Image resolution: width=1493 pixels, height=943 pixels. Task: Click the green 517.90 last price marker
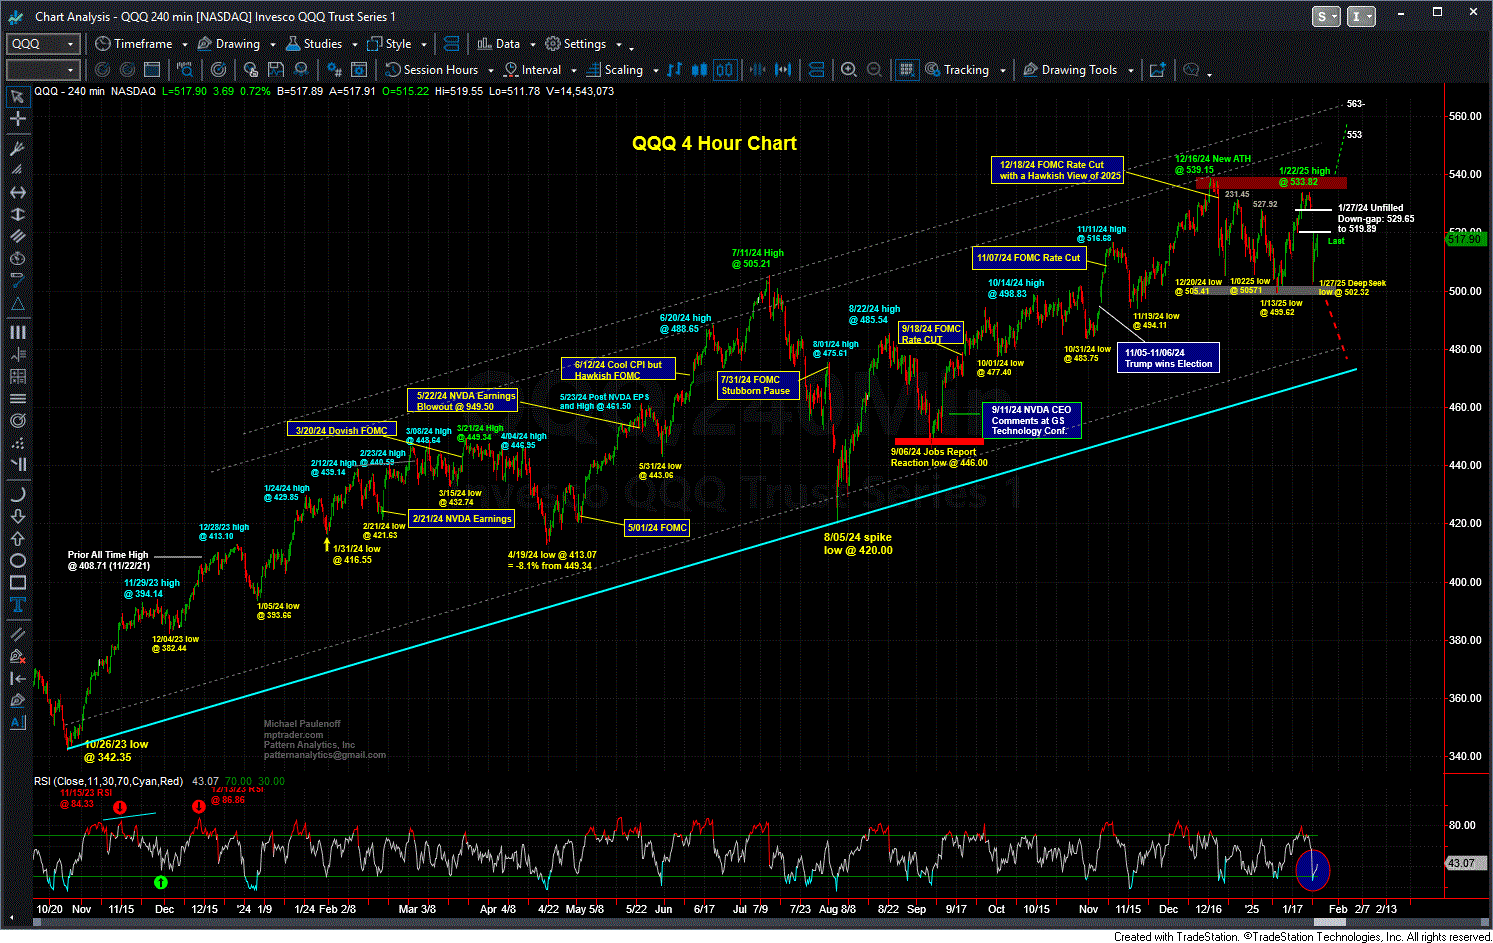pos(1466,239)
